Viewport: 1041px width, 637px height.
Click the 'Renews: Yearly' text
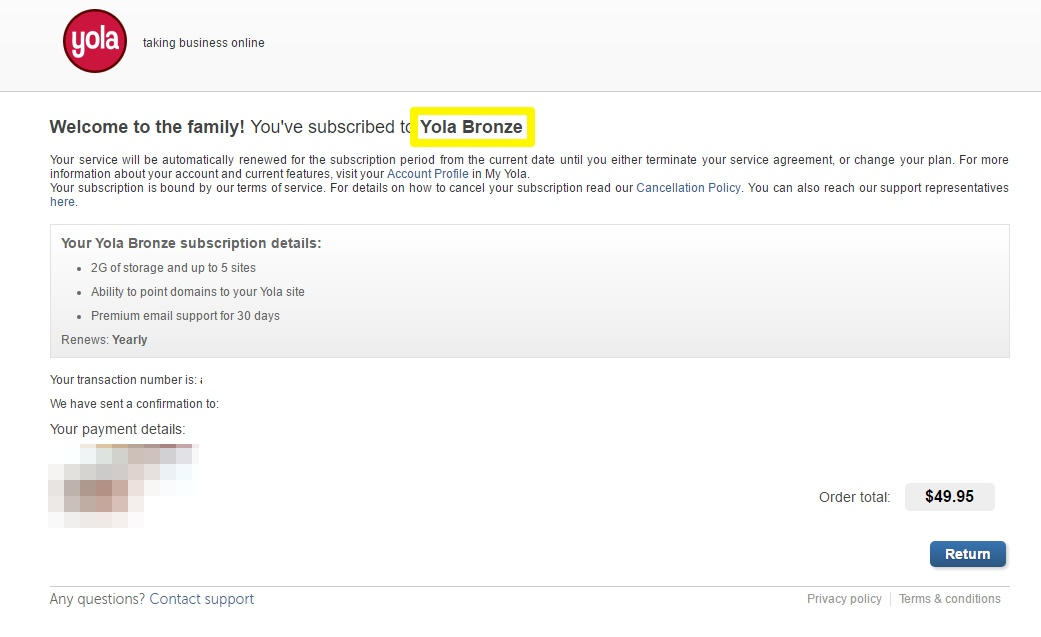coord(104,339)
